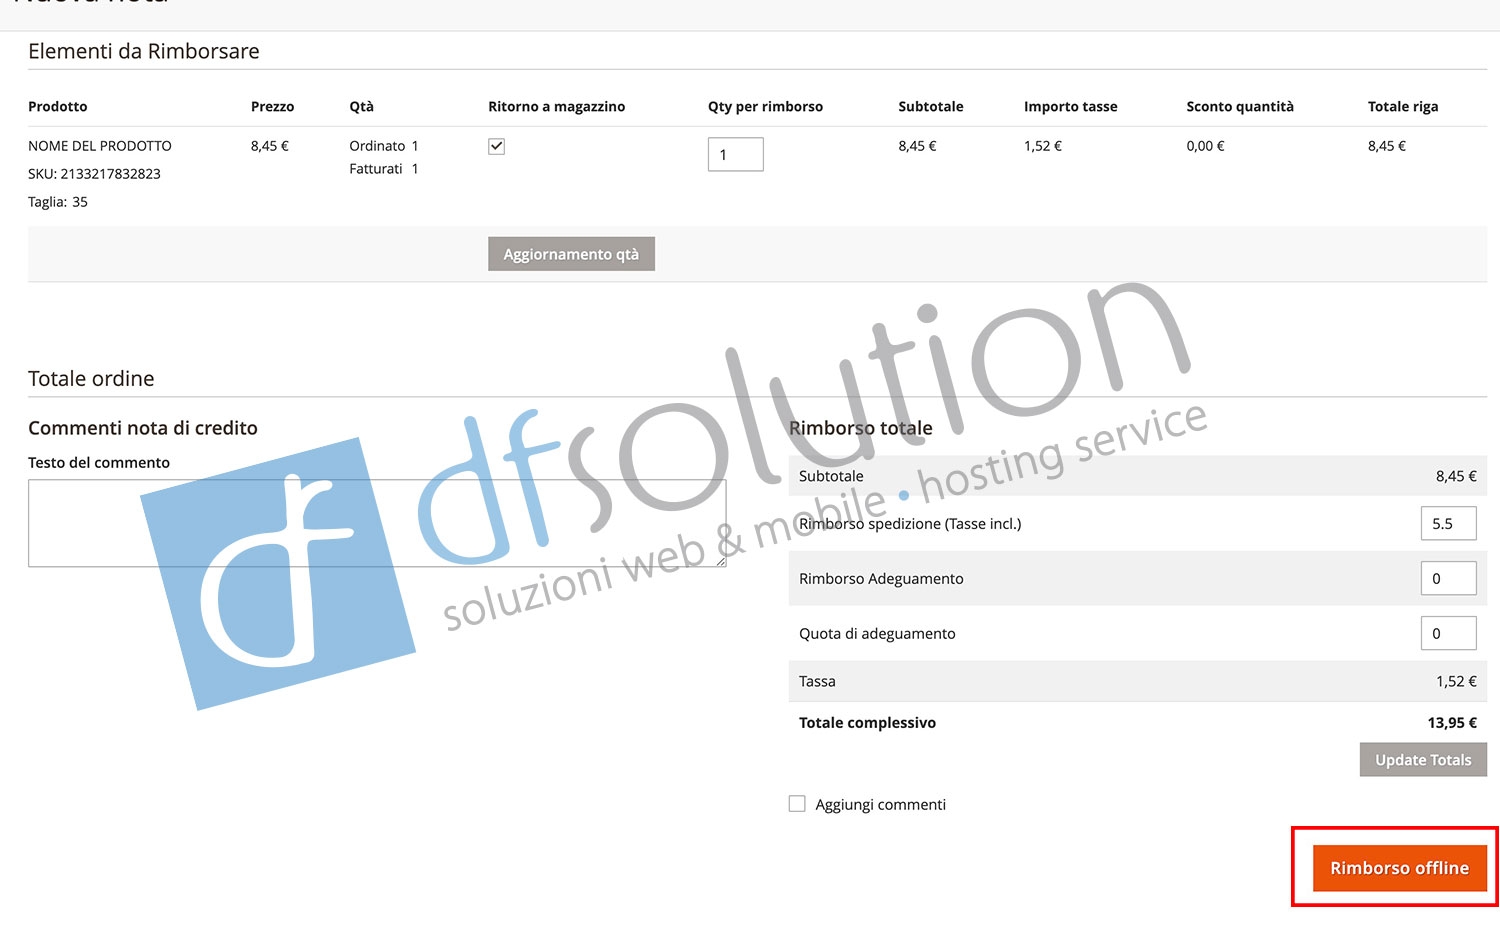1500x930 pixels.
Task: Click the Elementi da Rimborsare heading
Action: pos(144,51)
